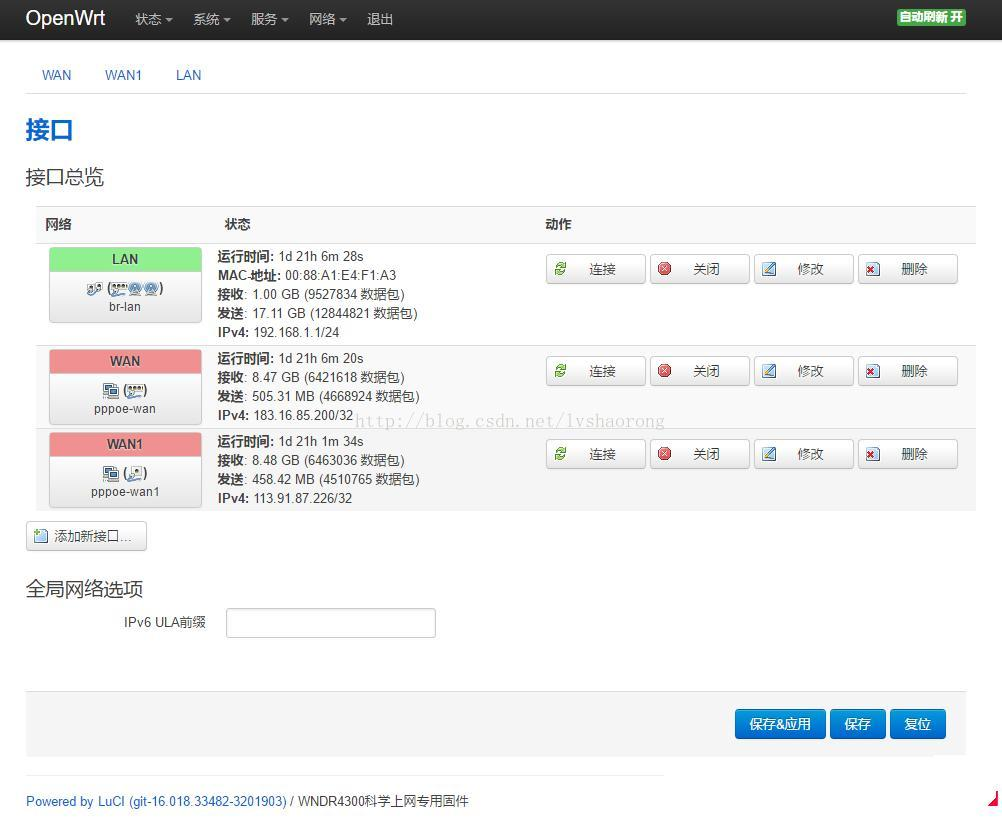1002x820 pixels.
Task: Click the tunnel icon above pppoe-wan
Action: coord(111,391)
